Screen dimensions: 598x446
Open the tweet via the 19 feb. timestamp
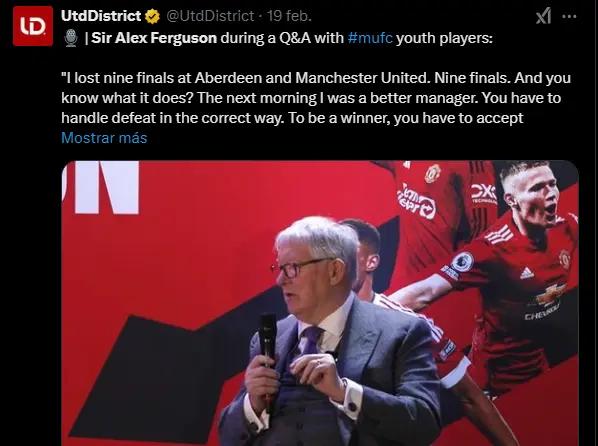(289, 16)
